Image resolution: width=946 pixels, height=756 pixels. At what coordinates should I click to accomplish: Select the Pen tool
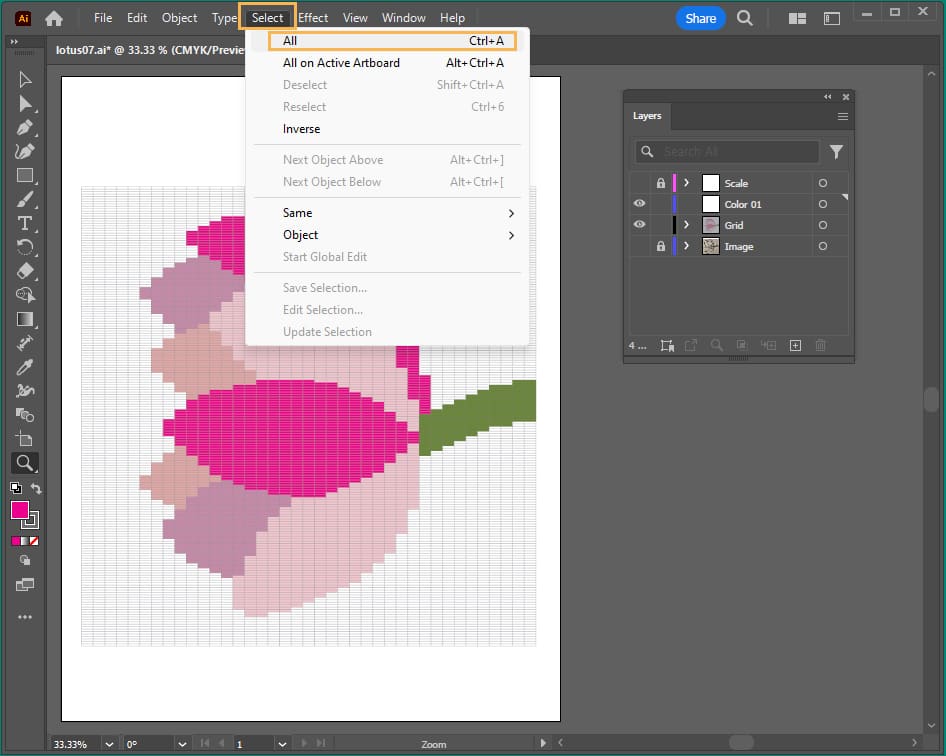25,127
